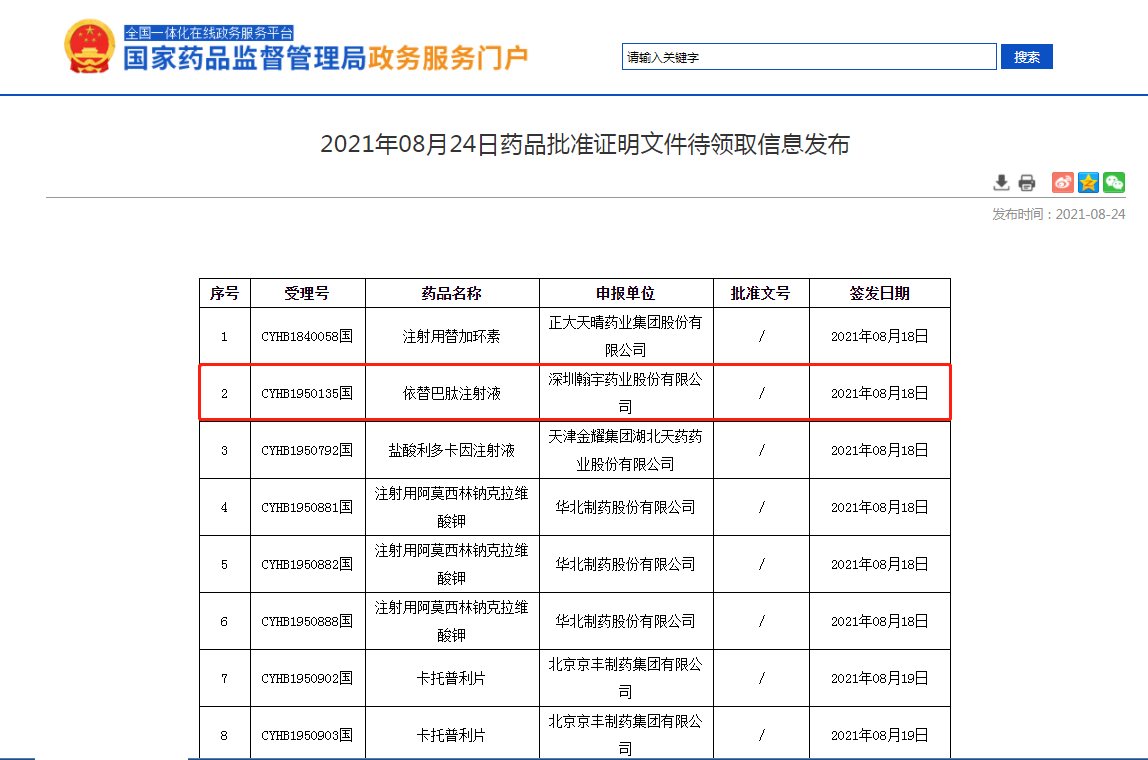Image resolution: width=1148 pixels, height=760 pixels.
Task: Click the 申报单位 column header
Action: coord(625,293)
